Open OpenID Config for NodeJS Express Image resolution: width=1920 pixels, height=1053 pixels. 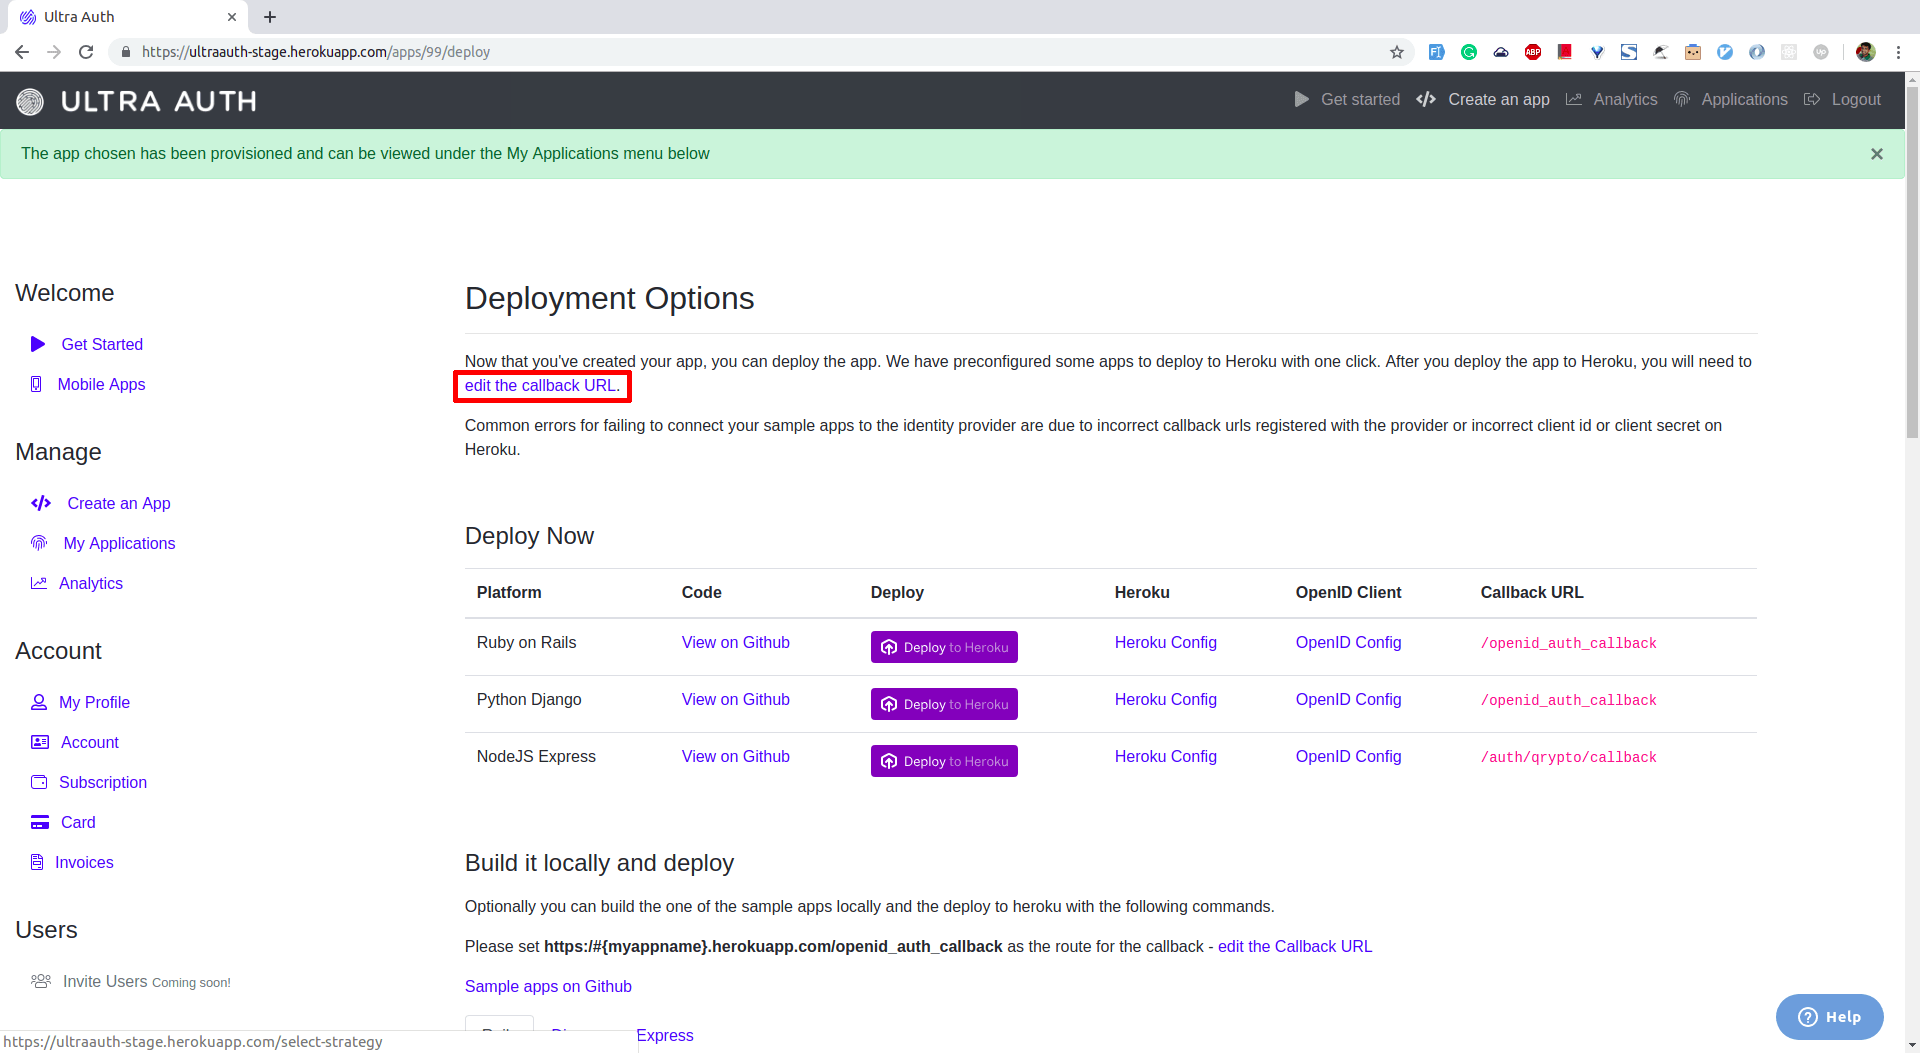pyautogui.click(x=1348, y=757)
